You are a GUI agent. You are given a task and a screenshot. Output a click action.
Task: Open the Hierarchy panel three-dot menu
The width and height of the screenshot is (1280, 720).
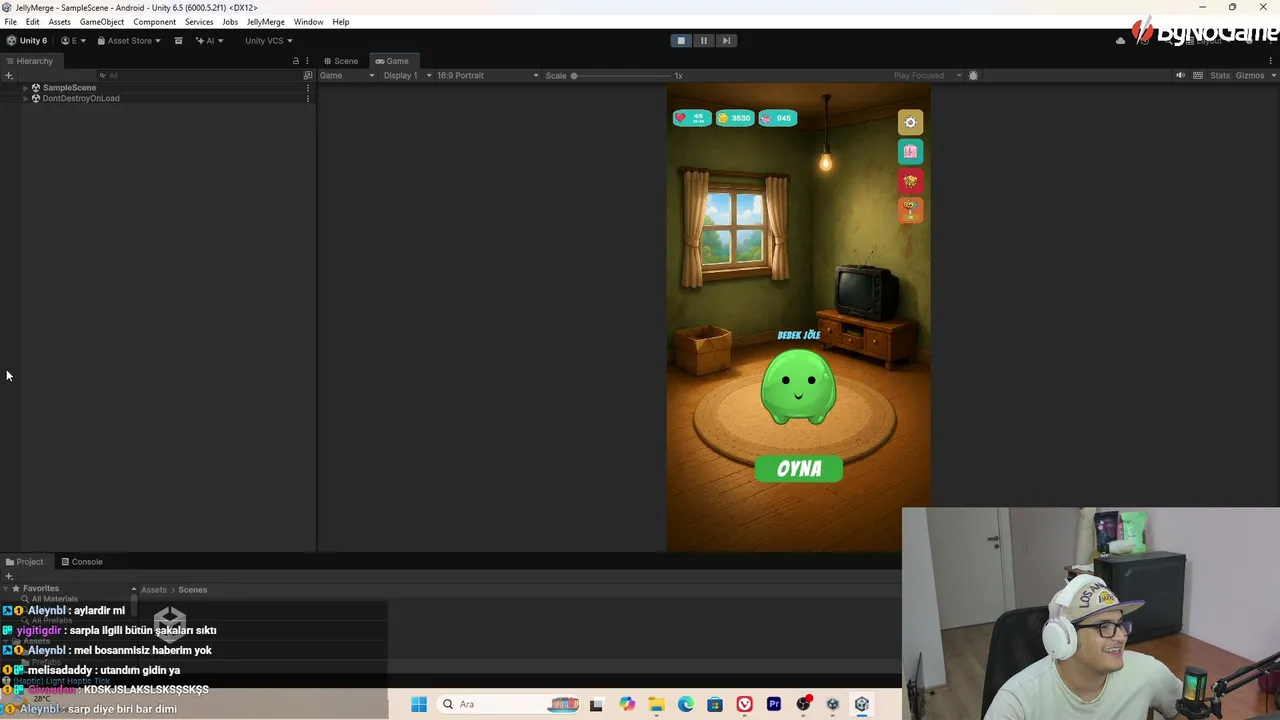click(x=307, y=61)
